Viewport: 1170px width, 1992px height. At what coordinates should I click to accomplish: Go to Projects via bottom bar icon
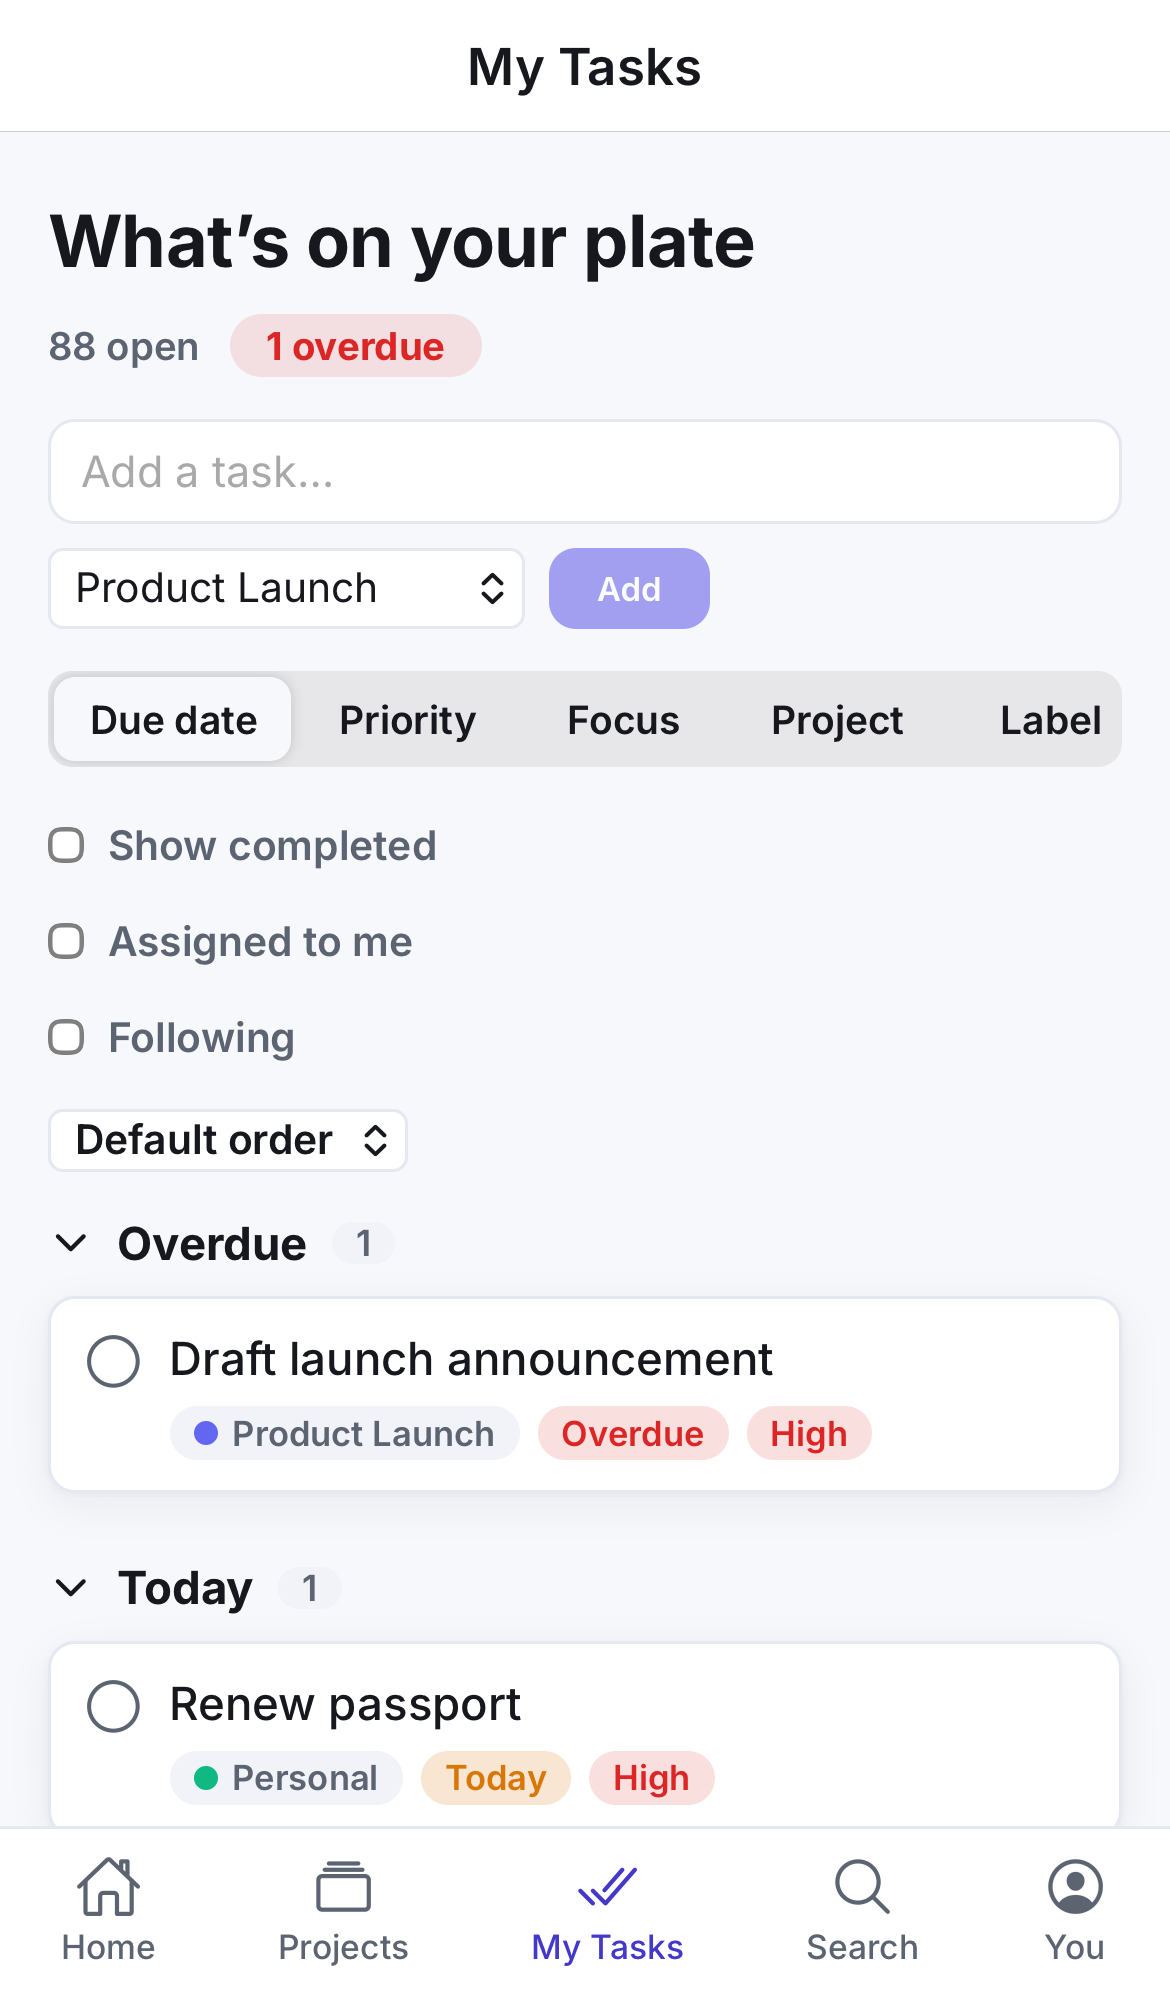coord(343,1887)
